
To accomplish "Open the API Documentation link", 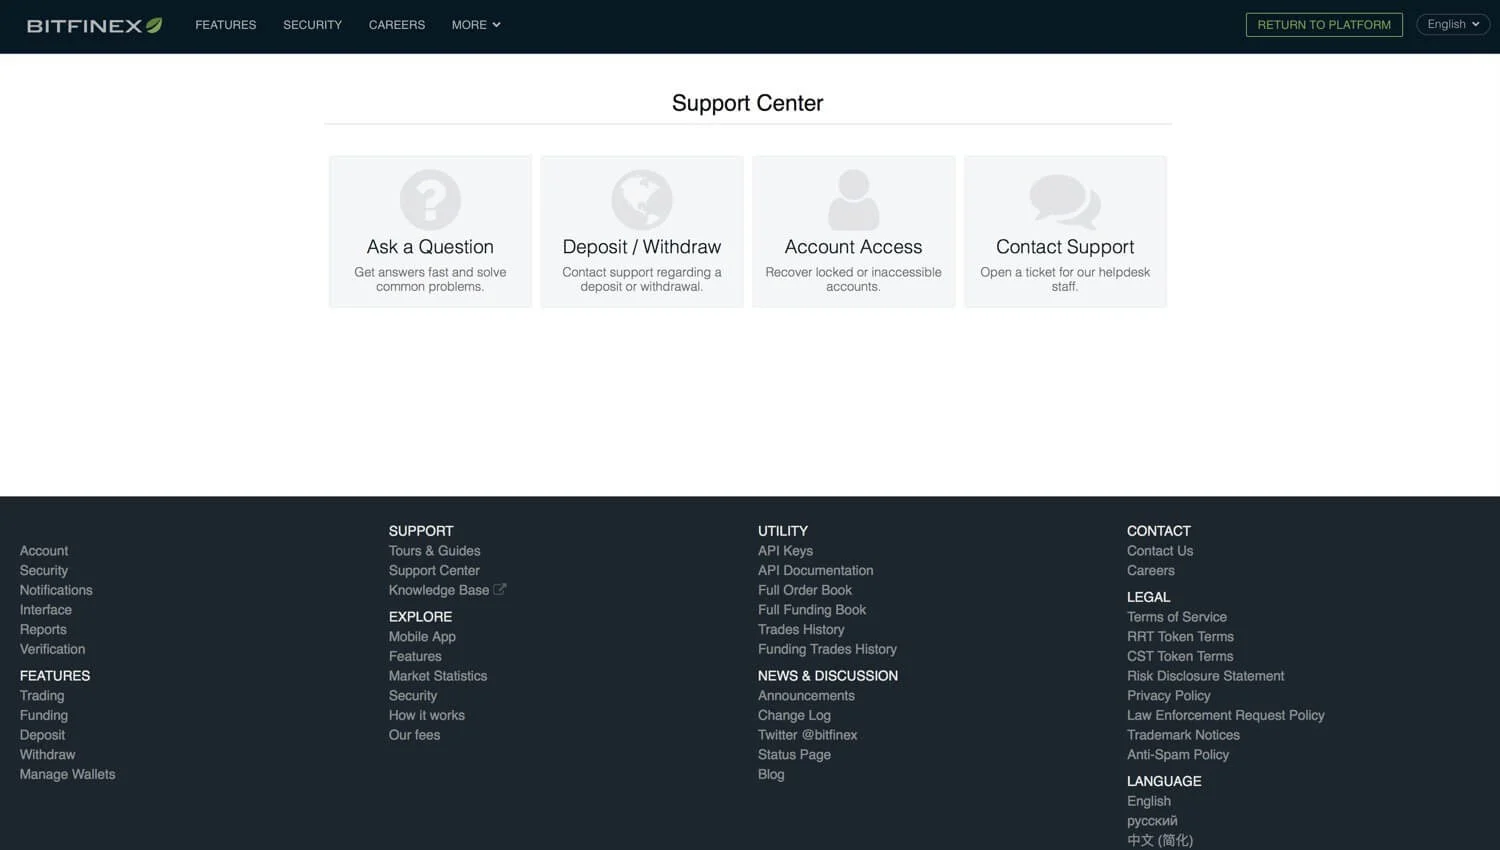I will pyautogui.click(x=815, y=570).
